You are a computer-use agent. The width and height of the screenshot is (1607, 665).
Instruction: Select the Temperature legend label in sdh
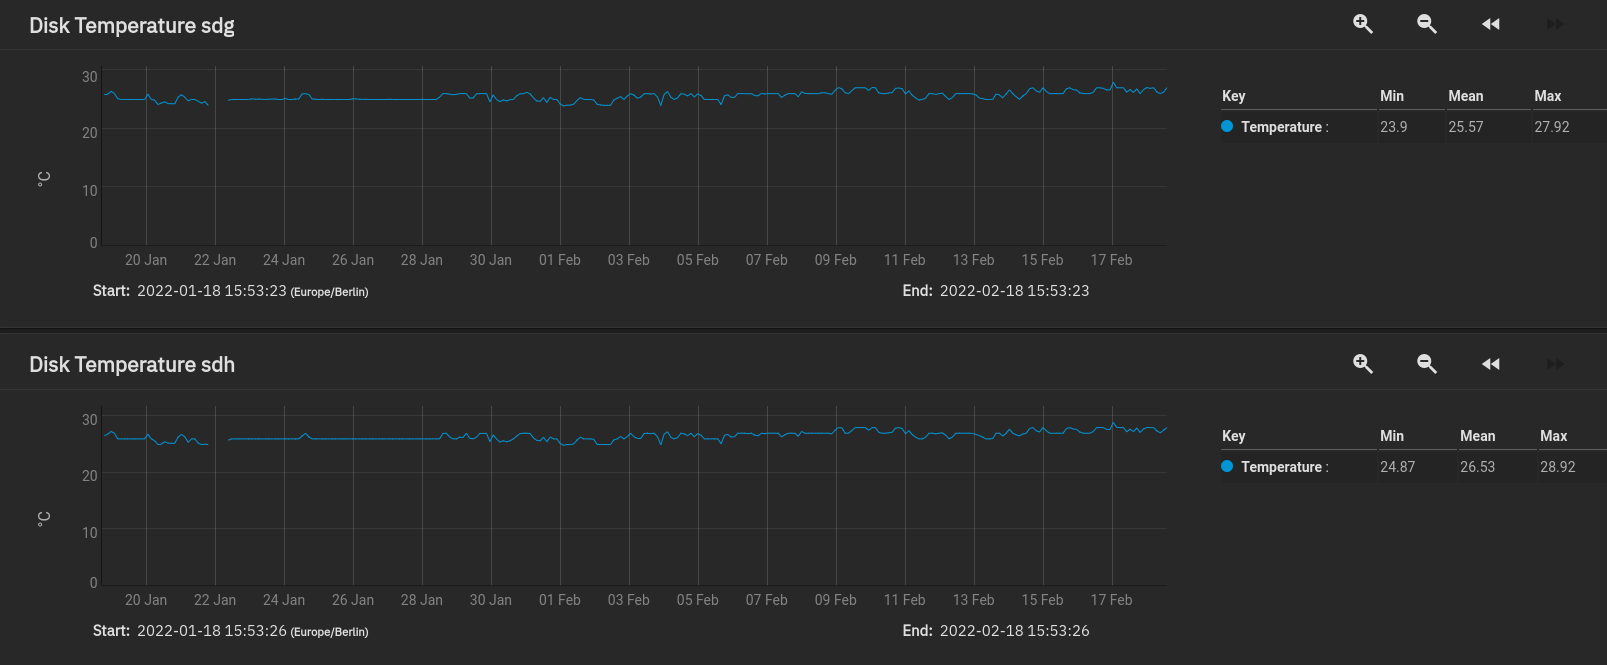point(1281,467)
